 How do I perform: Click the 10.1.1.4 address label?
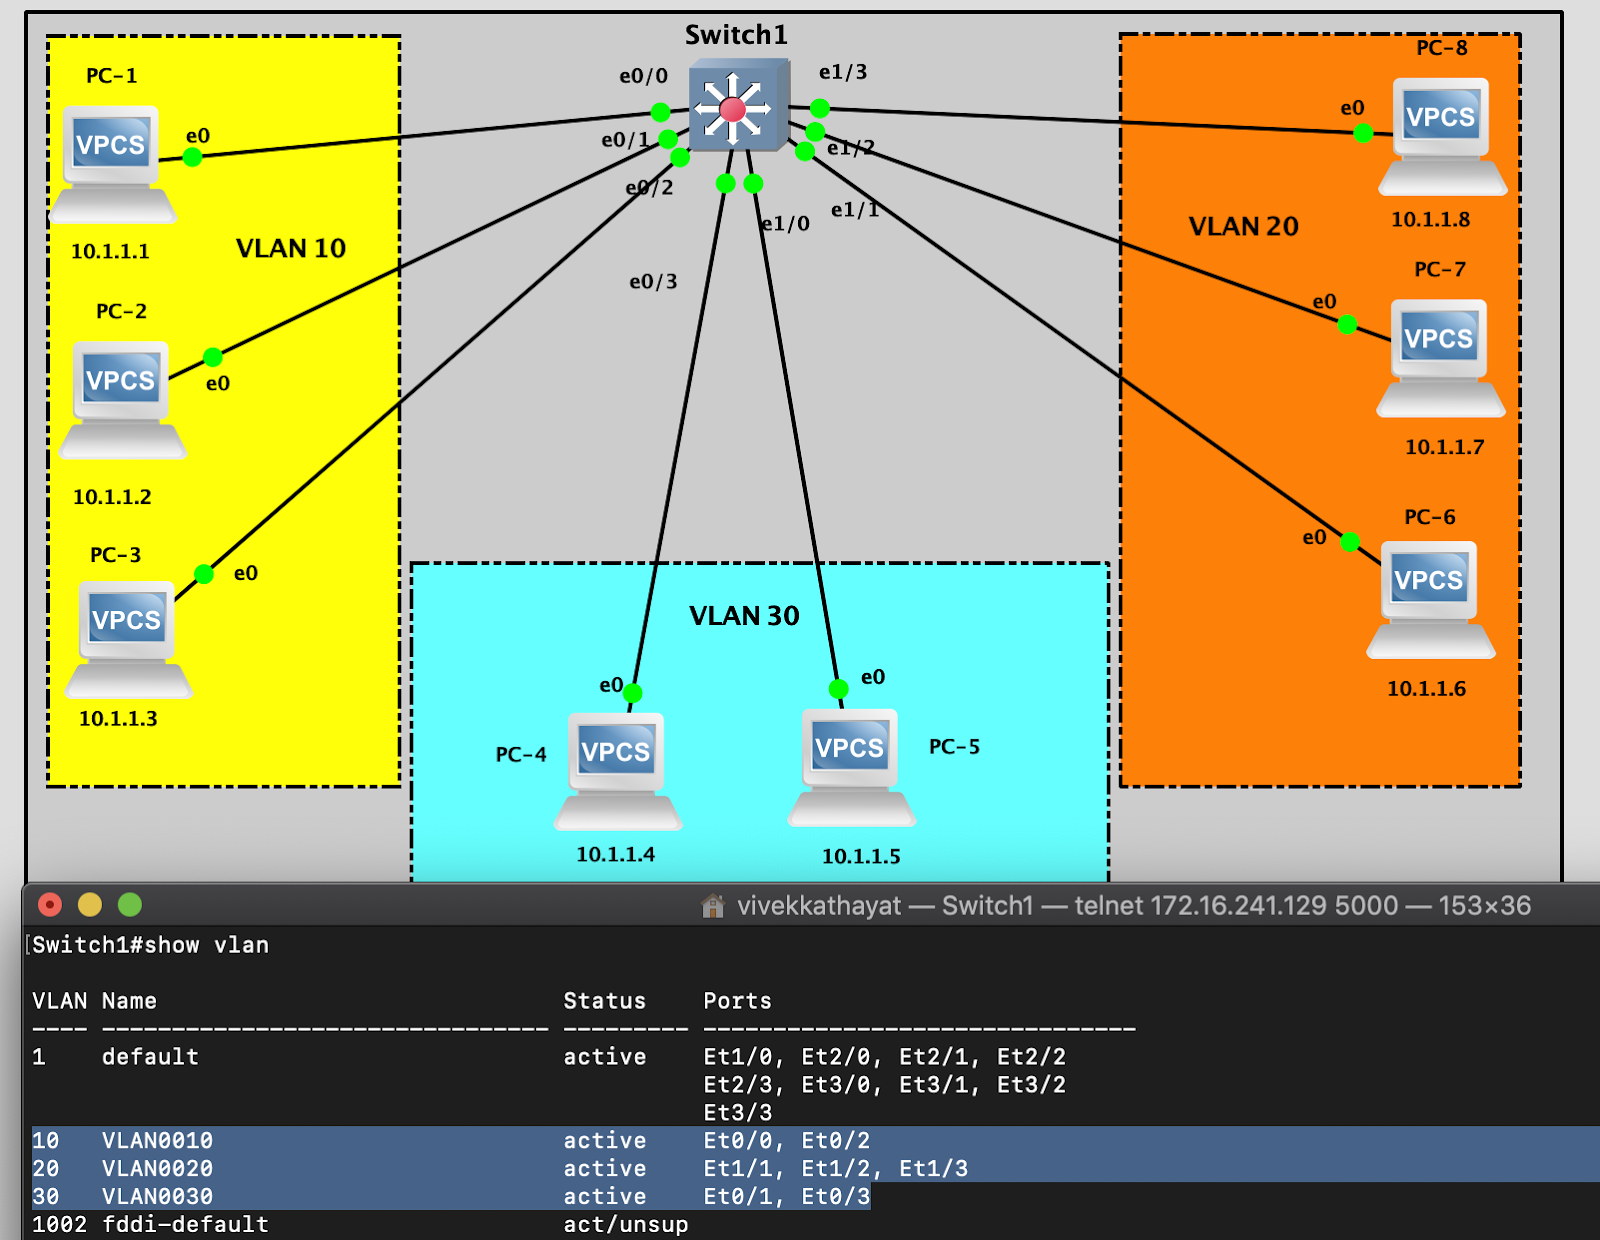click(x=616, y=854)
